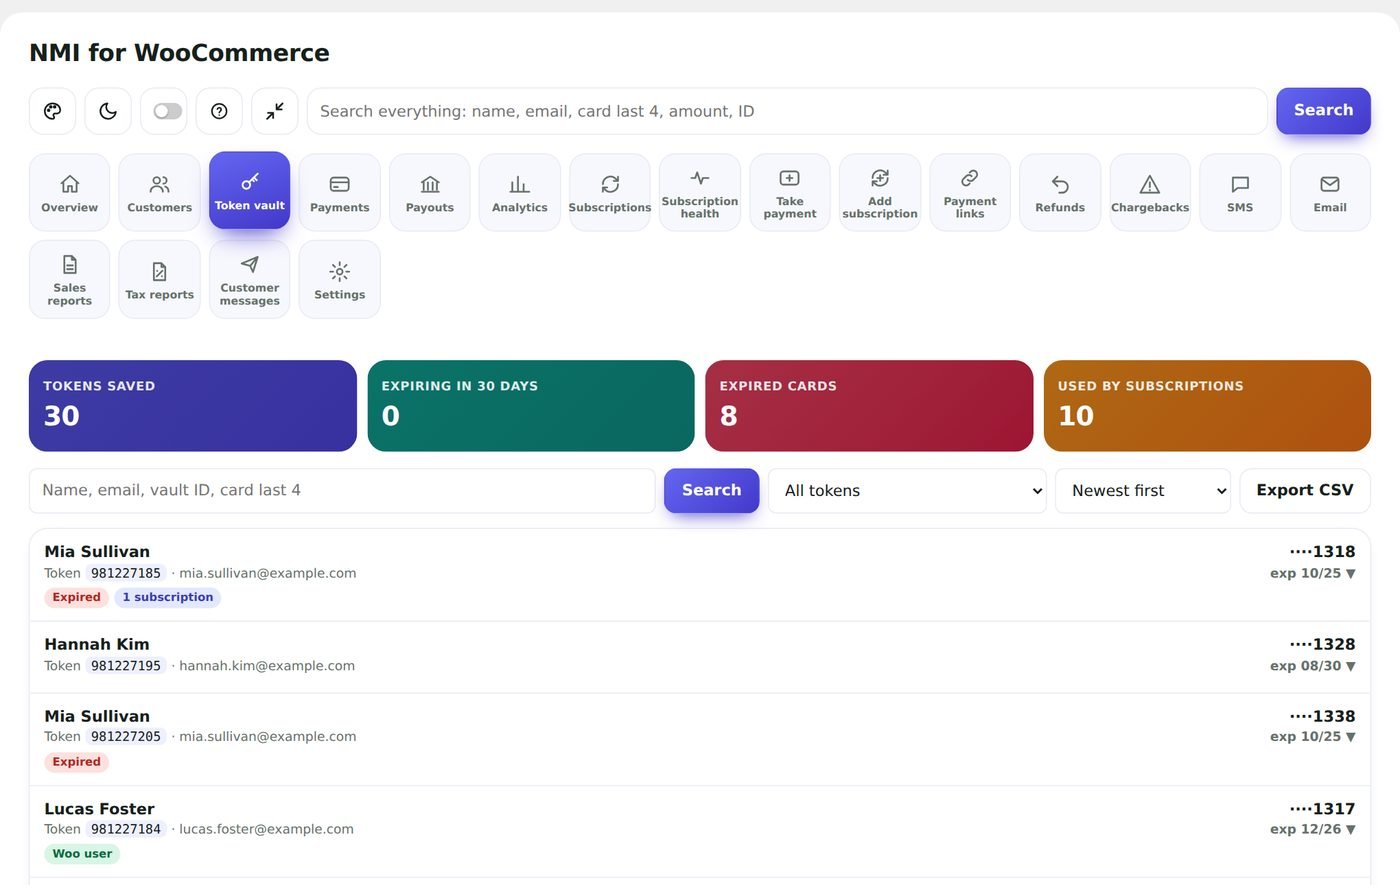The image size is (1400, 885).
Task: Click the collapse view arrows icon
Action: coord(274,111)
